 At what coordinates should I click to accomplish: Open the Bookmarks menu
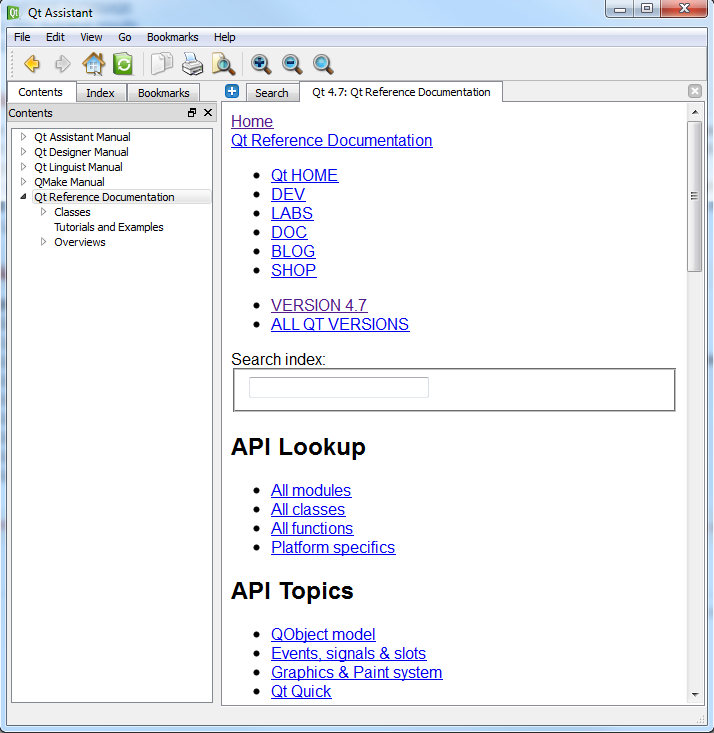pyautogui.click(x=173, y=37)
